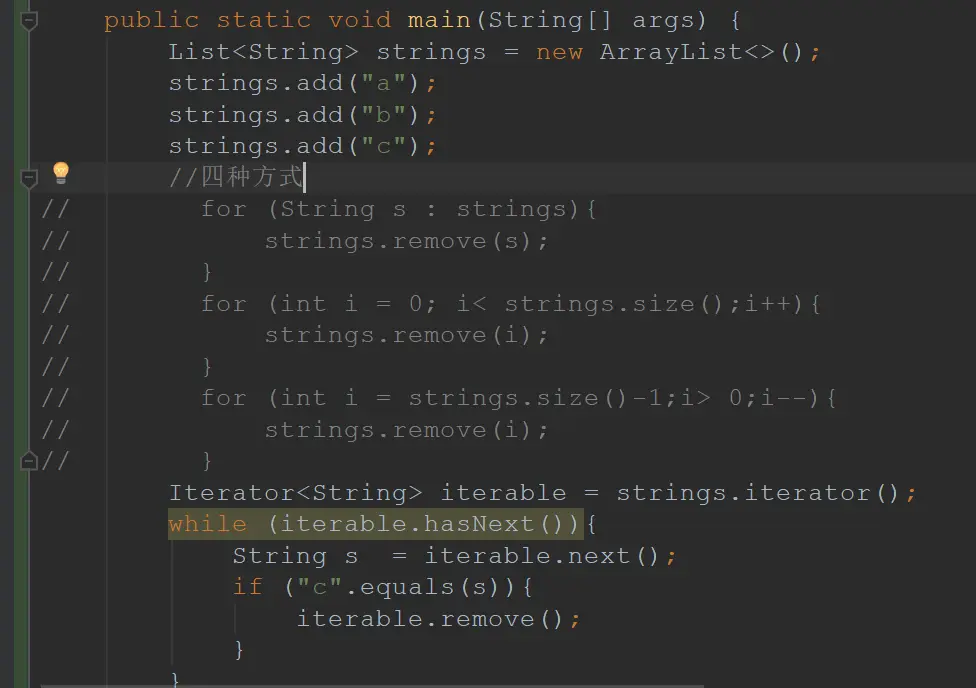976x688 pixels.
Task: Click the "c".equals(s) condition
Action: (398, 587)
